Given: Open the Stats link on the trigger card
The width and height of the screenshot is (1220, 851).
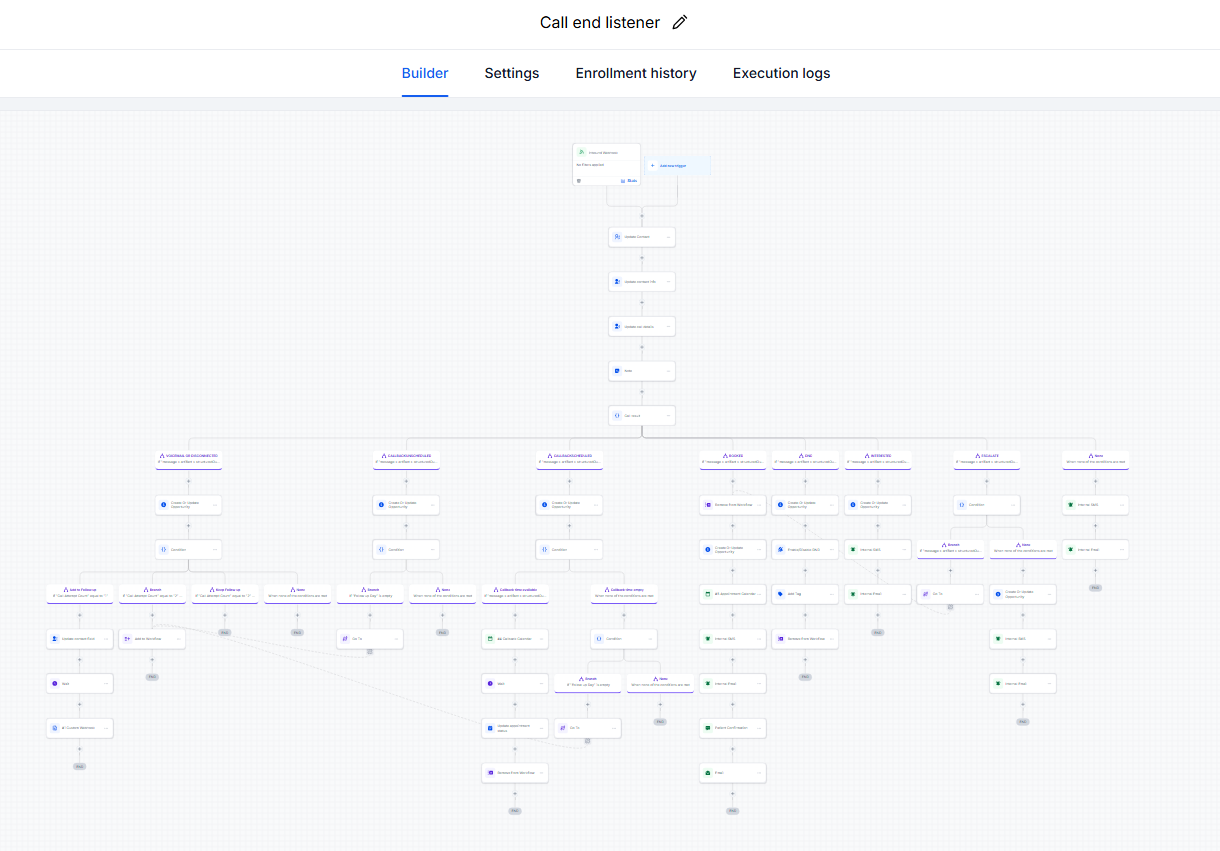Looking at the screenshot, I should [629, 180].
